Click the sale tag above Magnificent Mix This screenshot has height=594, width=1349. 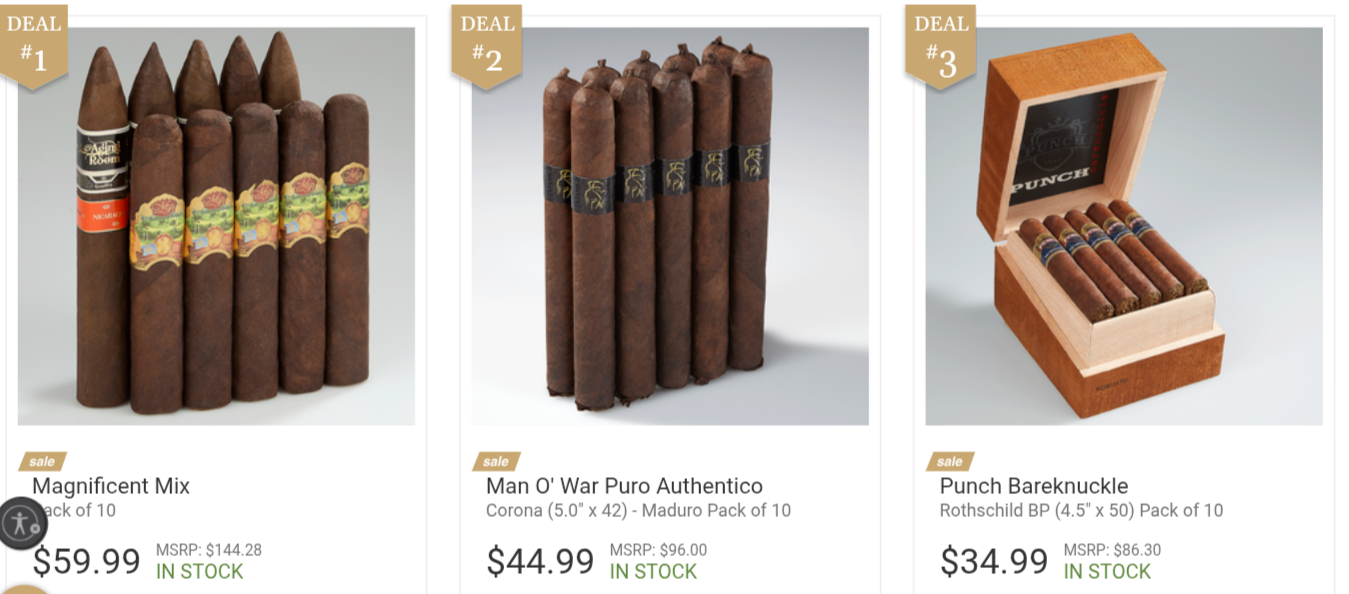pos(42,461)
